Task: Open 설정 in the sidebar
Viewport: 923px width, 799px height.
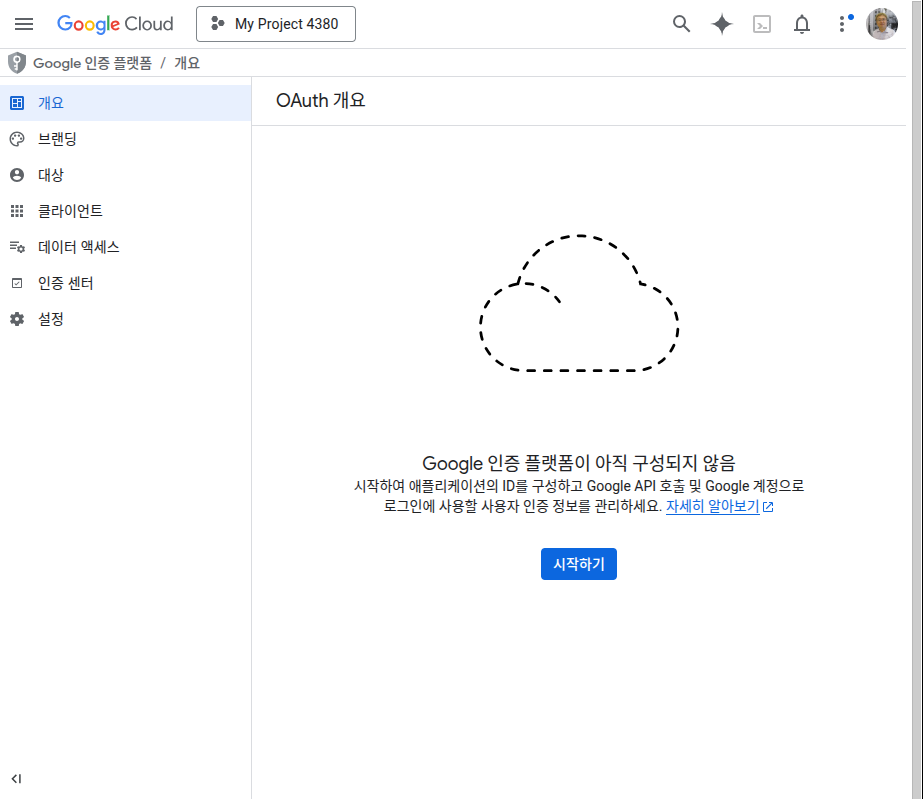Action: click(51, 319)
